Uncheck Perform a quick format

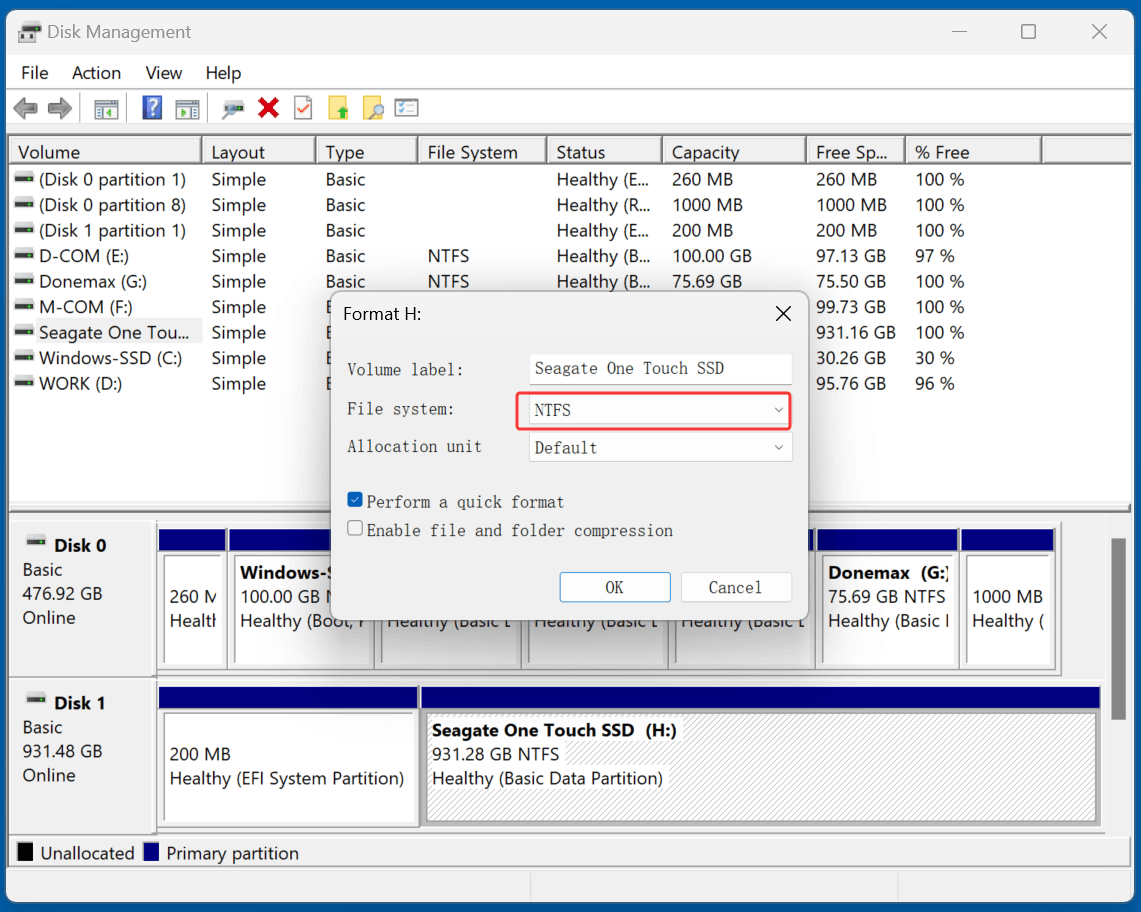355,500
